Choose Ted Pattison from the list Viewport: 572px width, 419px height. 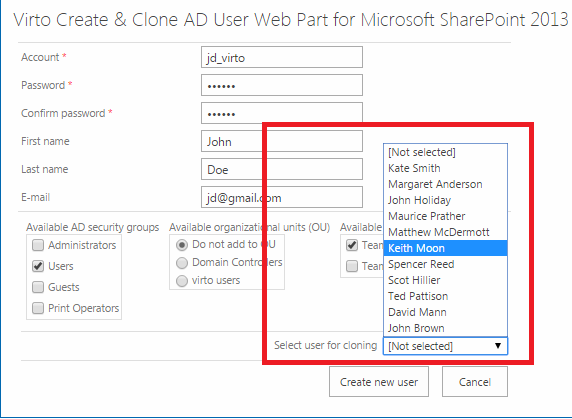[x=445, y=296]
